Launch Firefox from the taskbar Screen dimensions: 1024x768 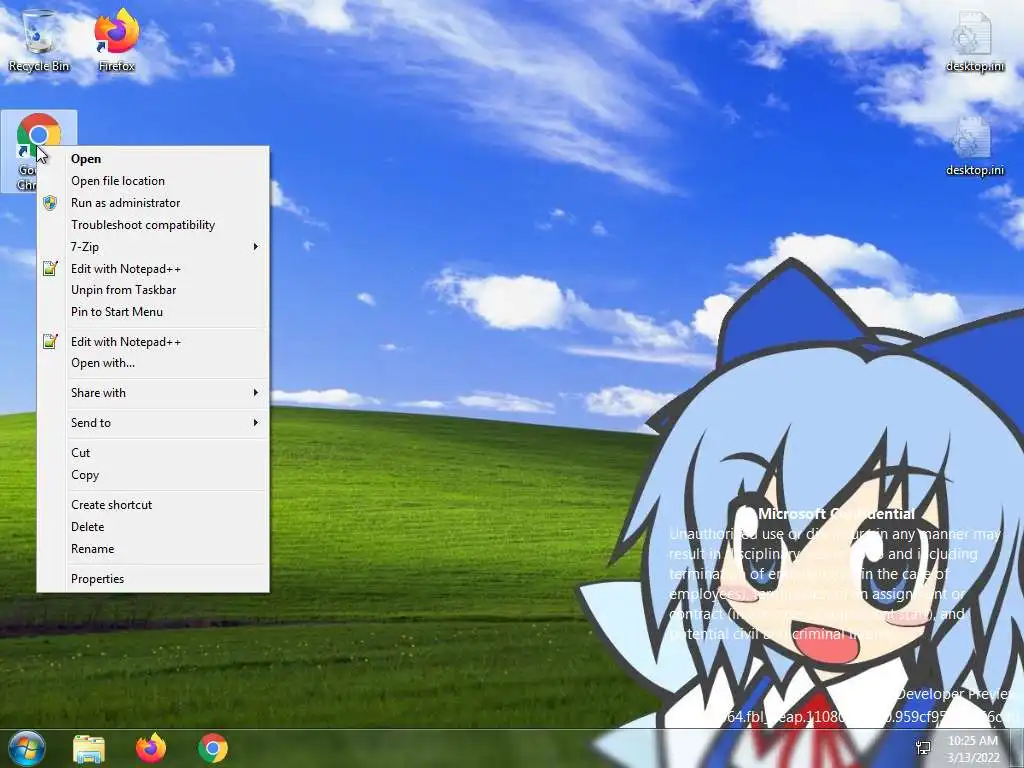click(151, 748)
